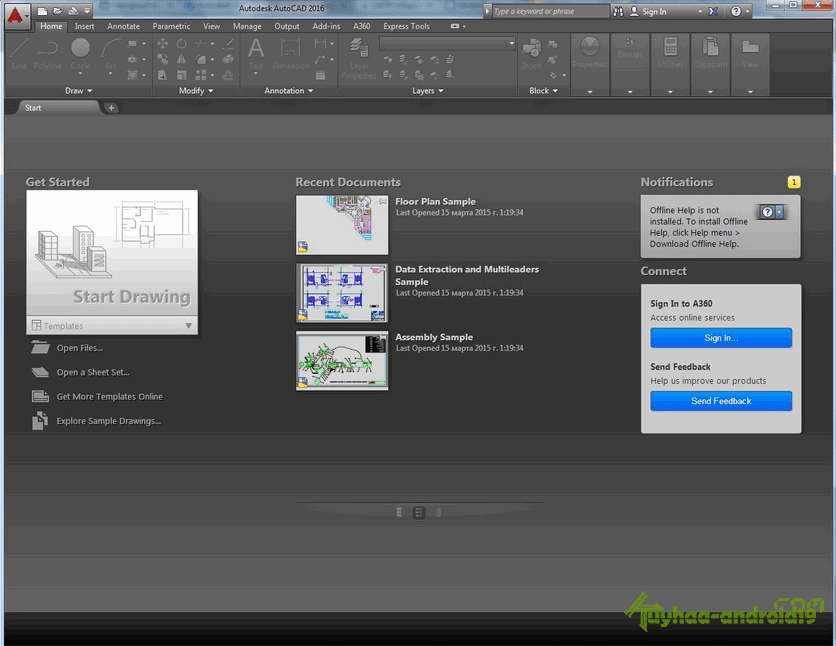This screenshot has width=836, height=646.
Task: Open the Express Tools ribbon tab
Action: (406, 26)
